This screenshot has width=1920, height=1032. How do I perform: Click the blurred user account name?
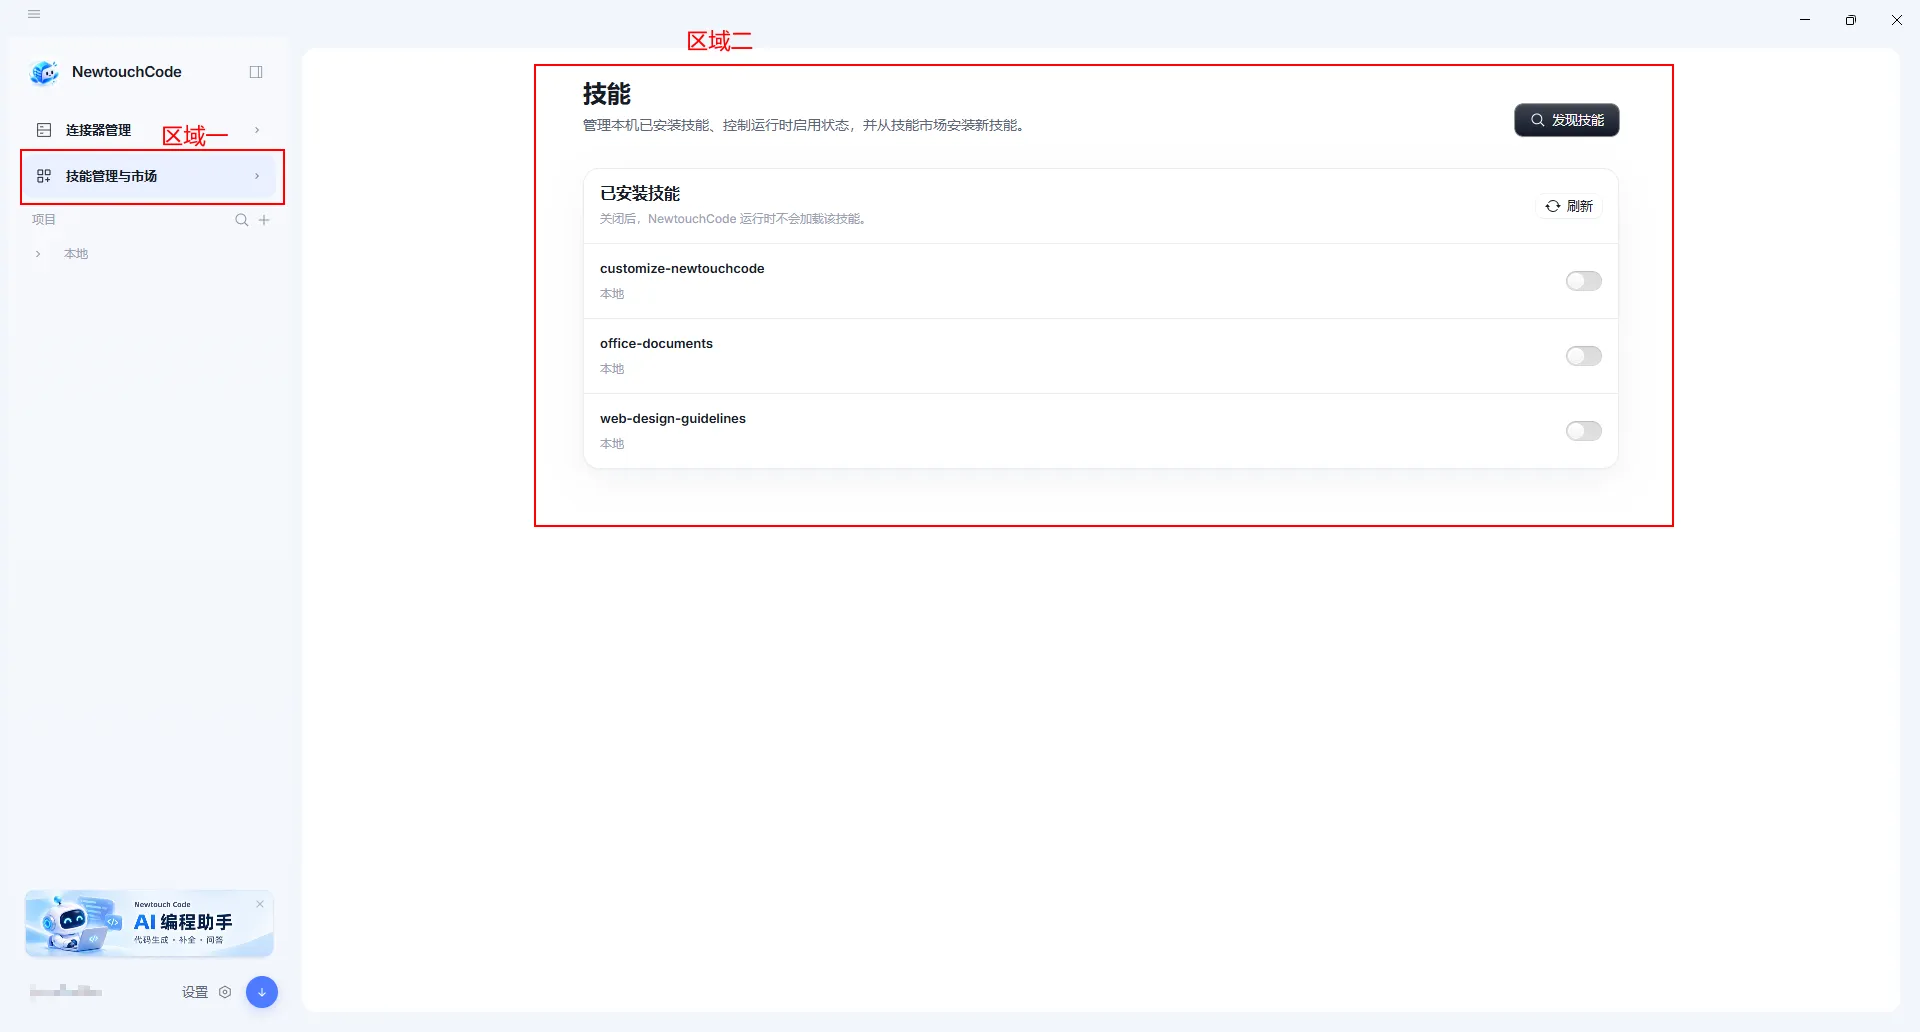(x=66, y=992)
